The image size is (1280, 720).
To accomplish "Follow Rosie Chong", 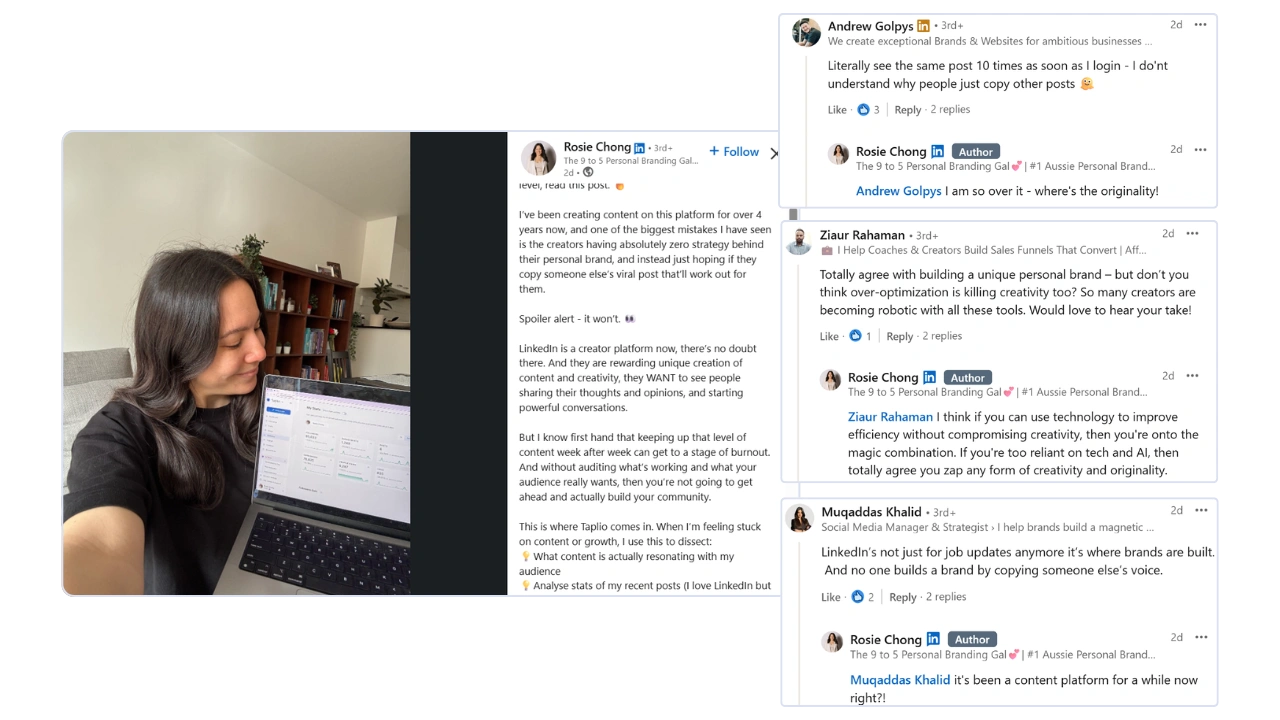I will point(734,152).
